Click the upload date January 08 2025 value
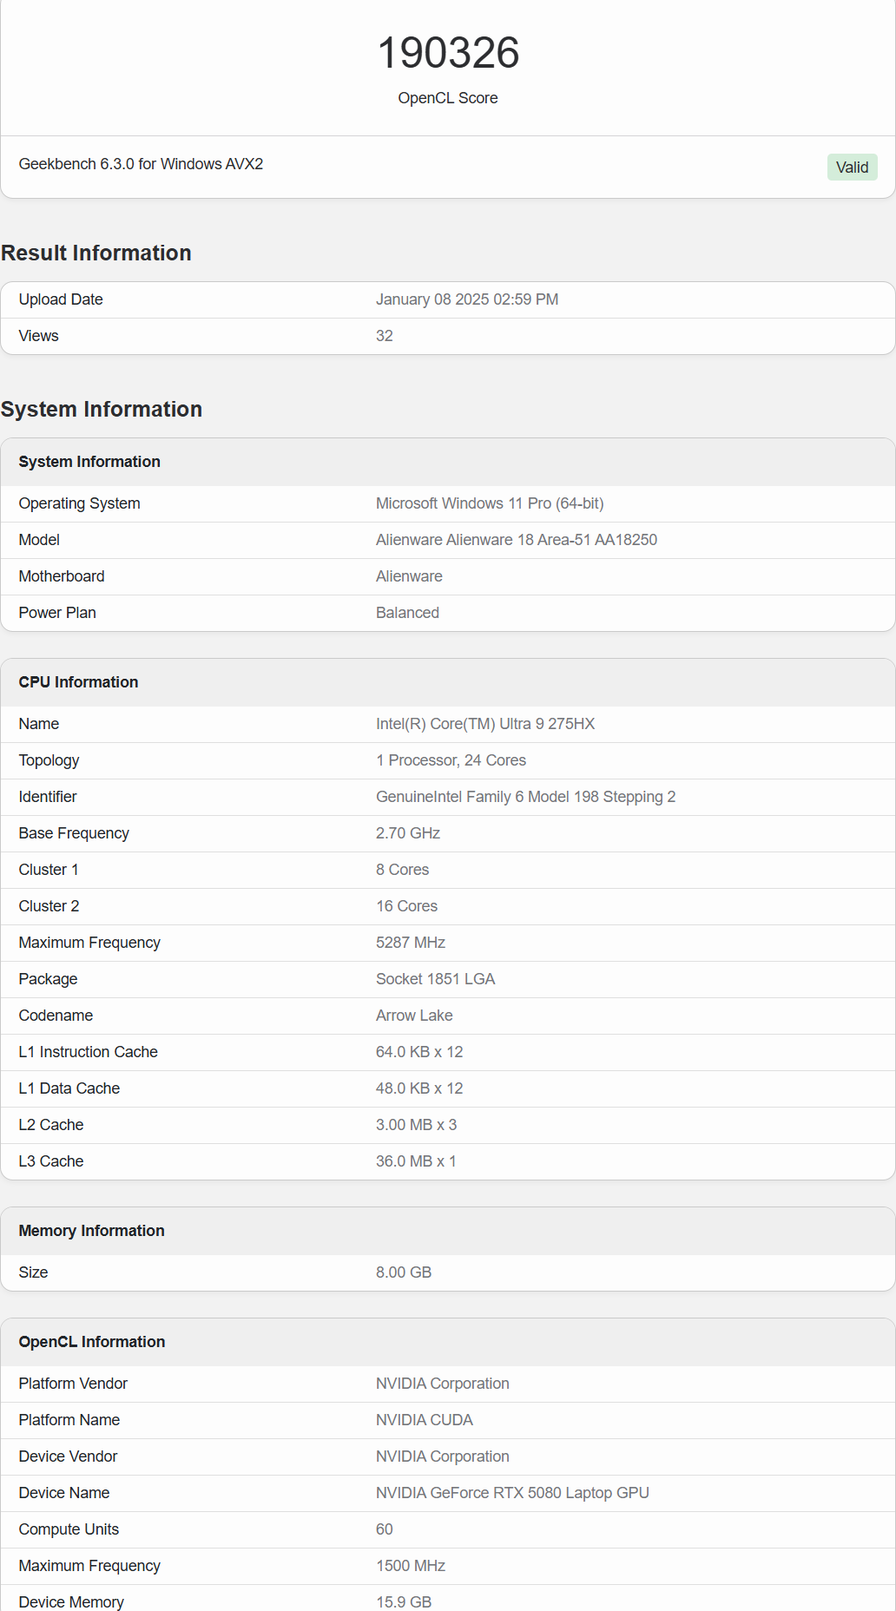896x1611 pixels. (467, 300)
